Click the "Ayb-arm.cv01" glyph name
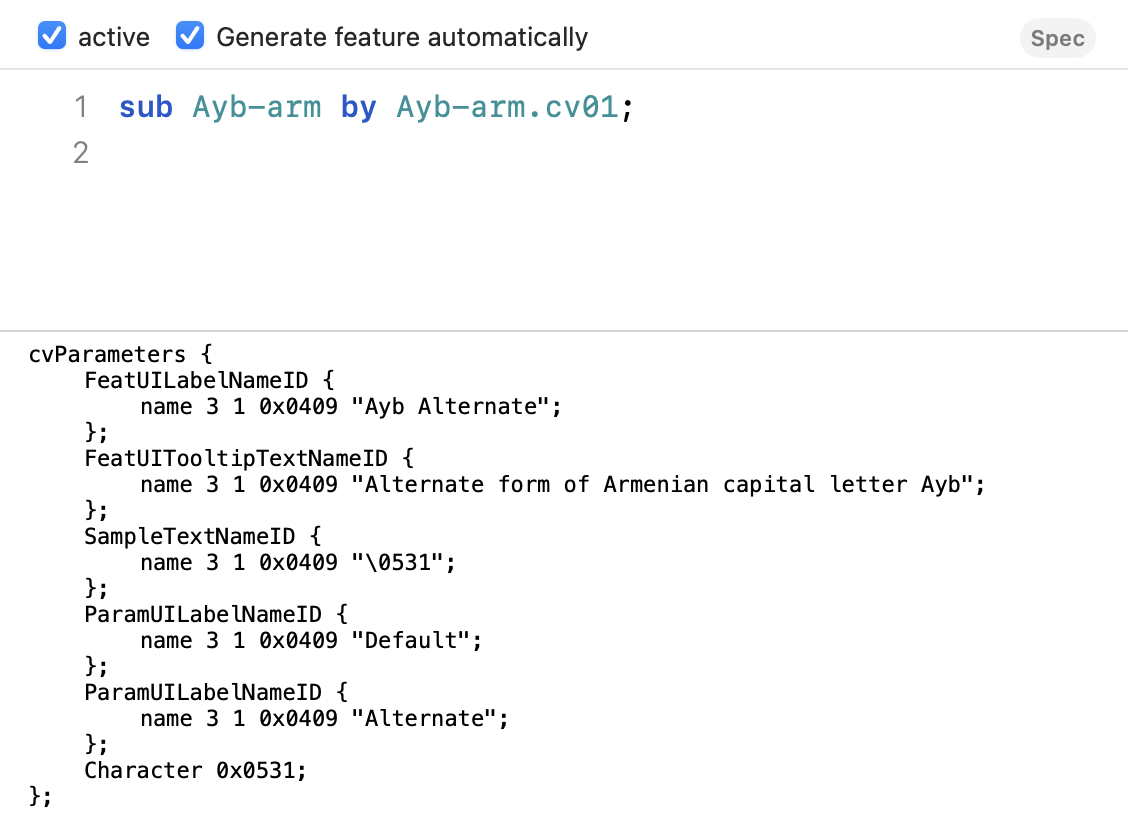 pyautogui.click(x=508, y=107)
